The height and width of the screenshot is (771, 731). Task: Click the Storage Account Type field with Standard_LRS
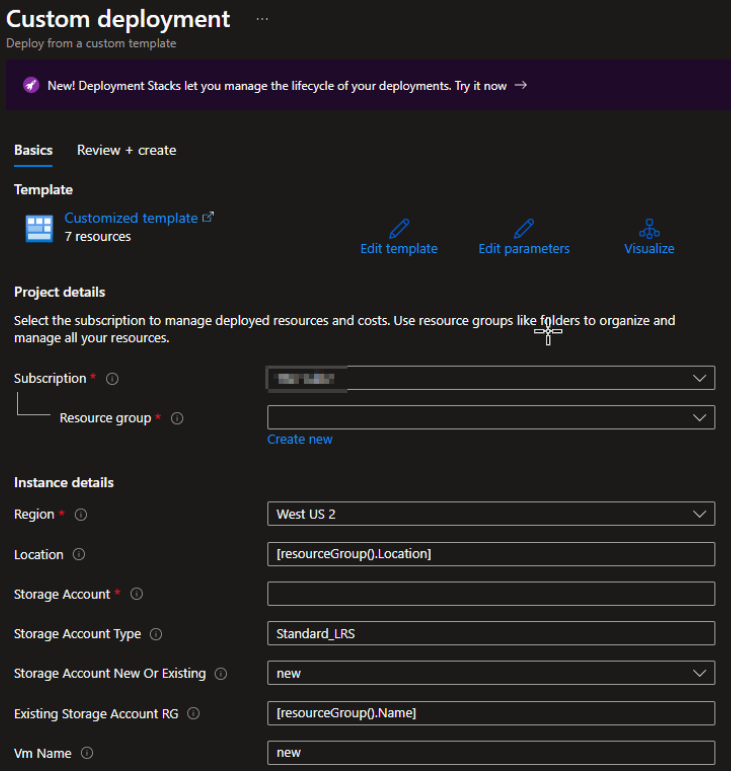[x=490, y=634]
